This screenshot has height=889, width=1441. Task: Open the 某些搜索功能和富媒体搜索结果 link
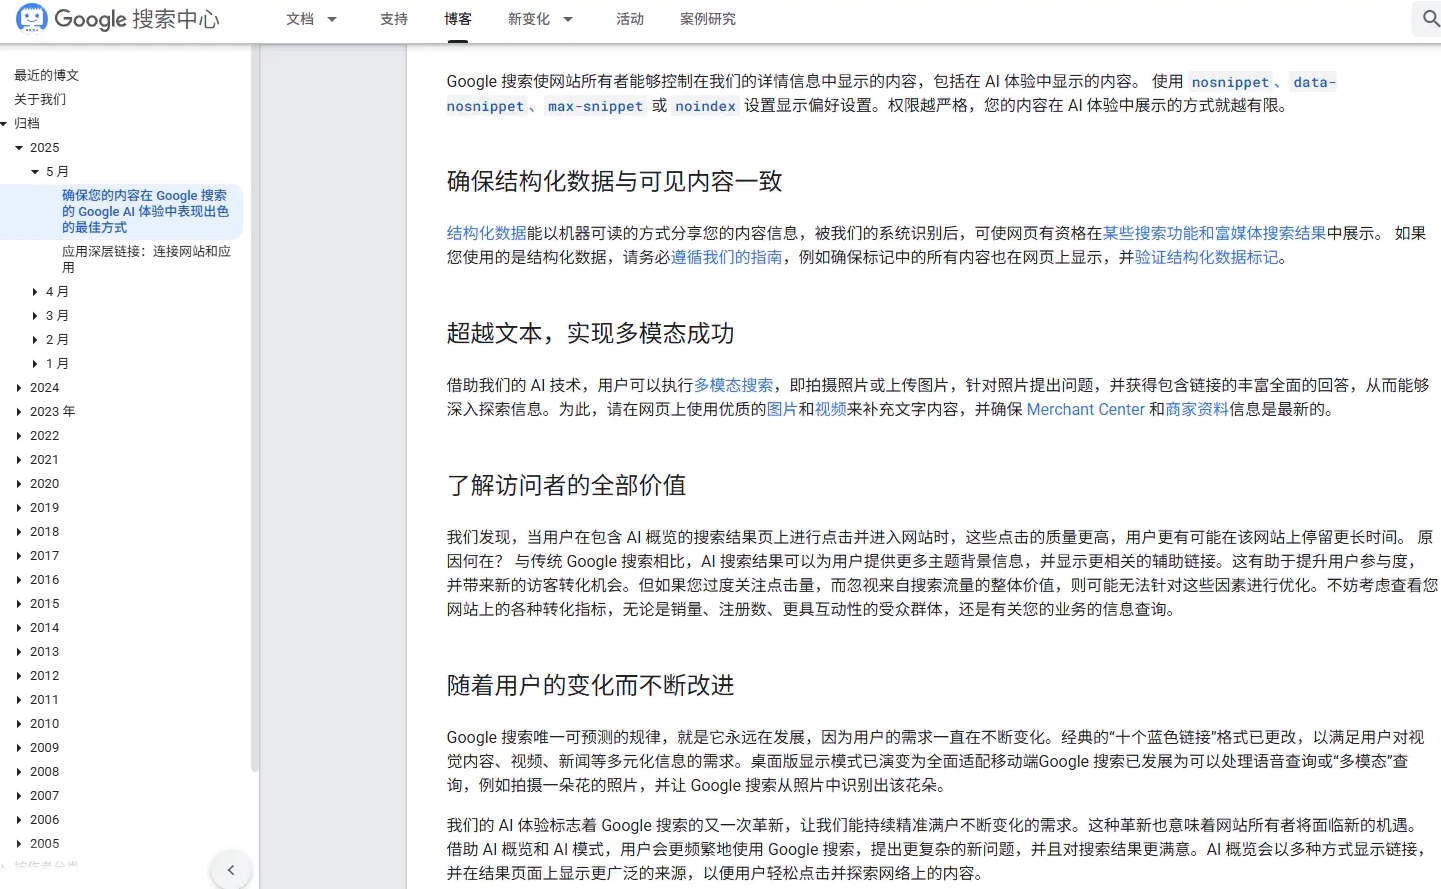coord(1214,233)
